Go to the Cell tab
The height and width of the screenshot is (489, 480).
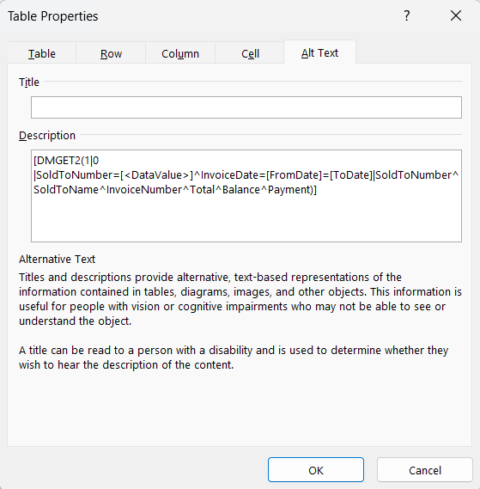tap(250, 53)
